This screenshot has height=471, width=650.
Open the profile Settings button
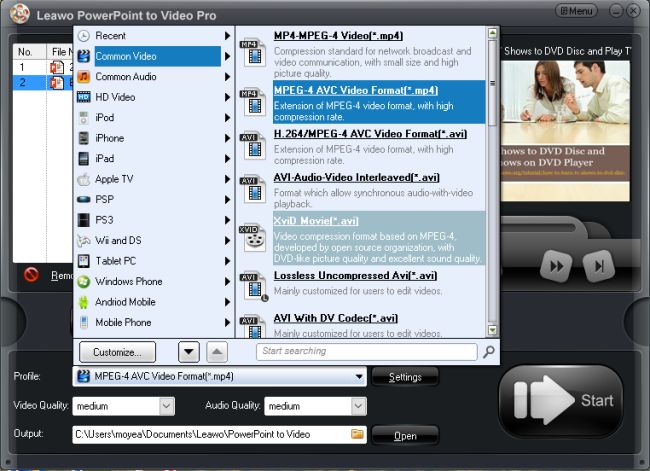[405, 377]
